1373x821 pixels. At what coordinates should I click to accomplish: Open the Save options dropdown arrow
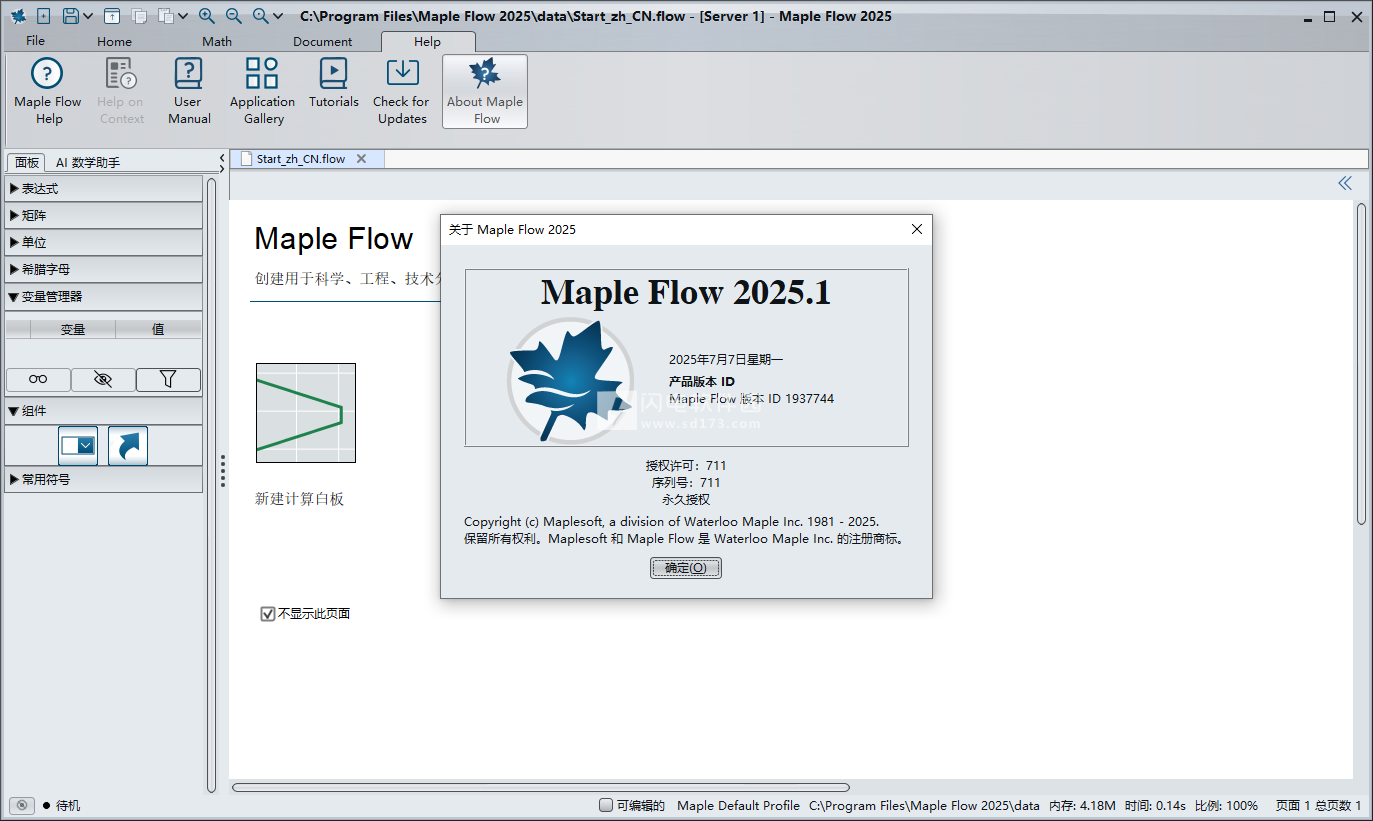tap(89, 17)
